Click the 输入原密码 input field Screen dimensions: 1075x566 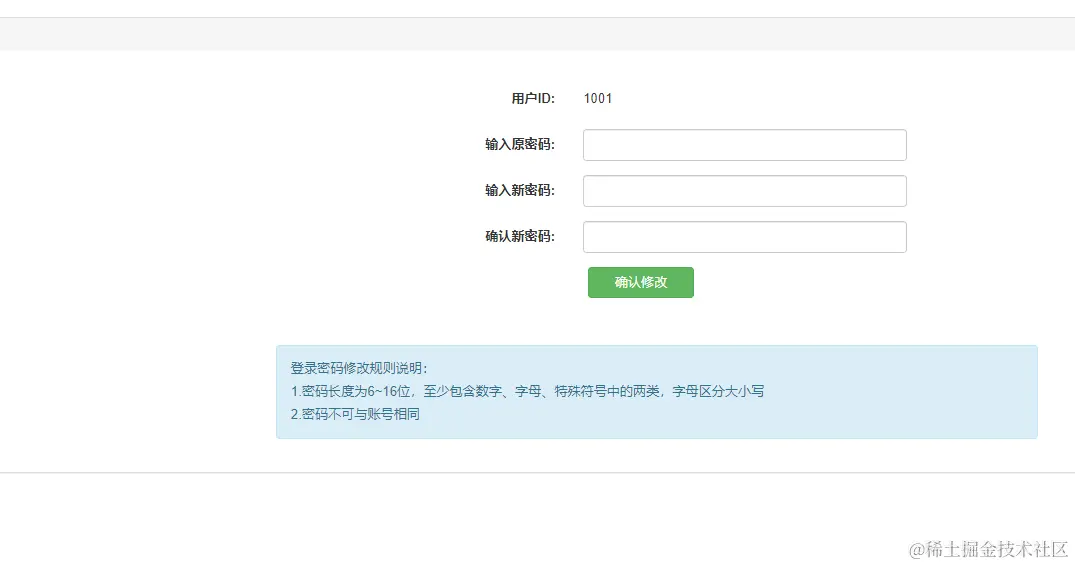(x=745, y=145)
